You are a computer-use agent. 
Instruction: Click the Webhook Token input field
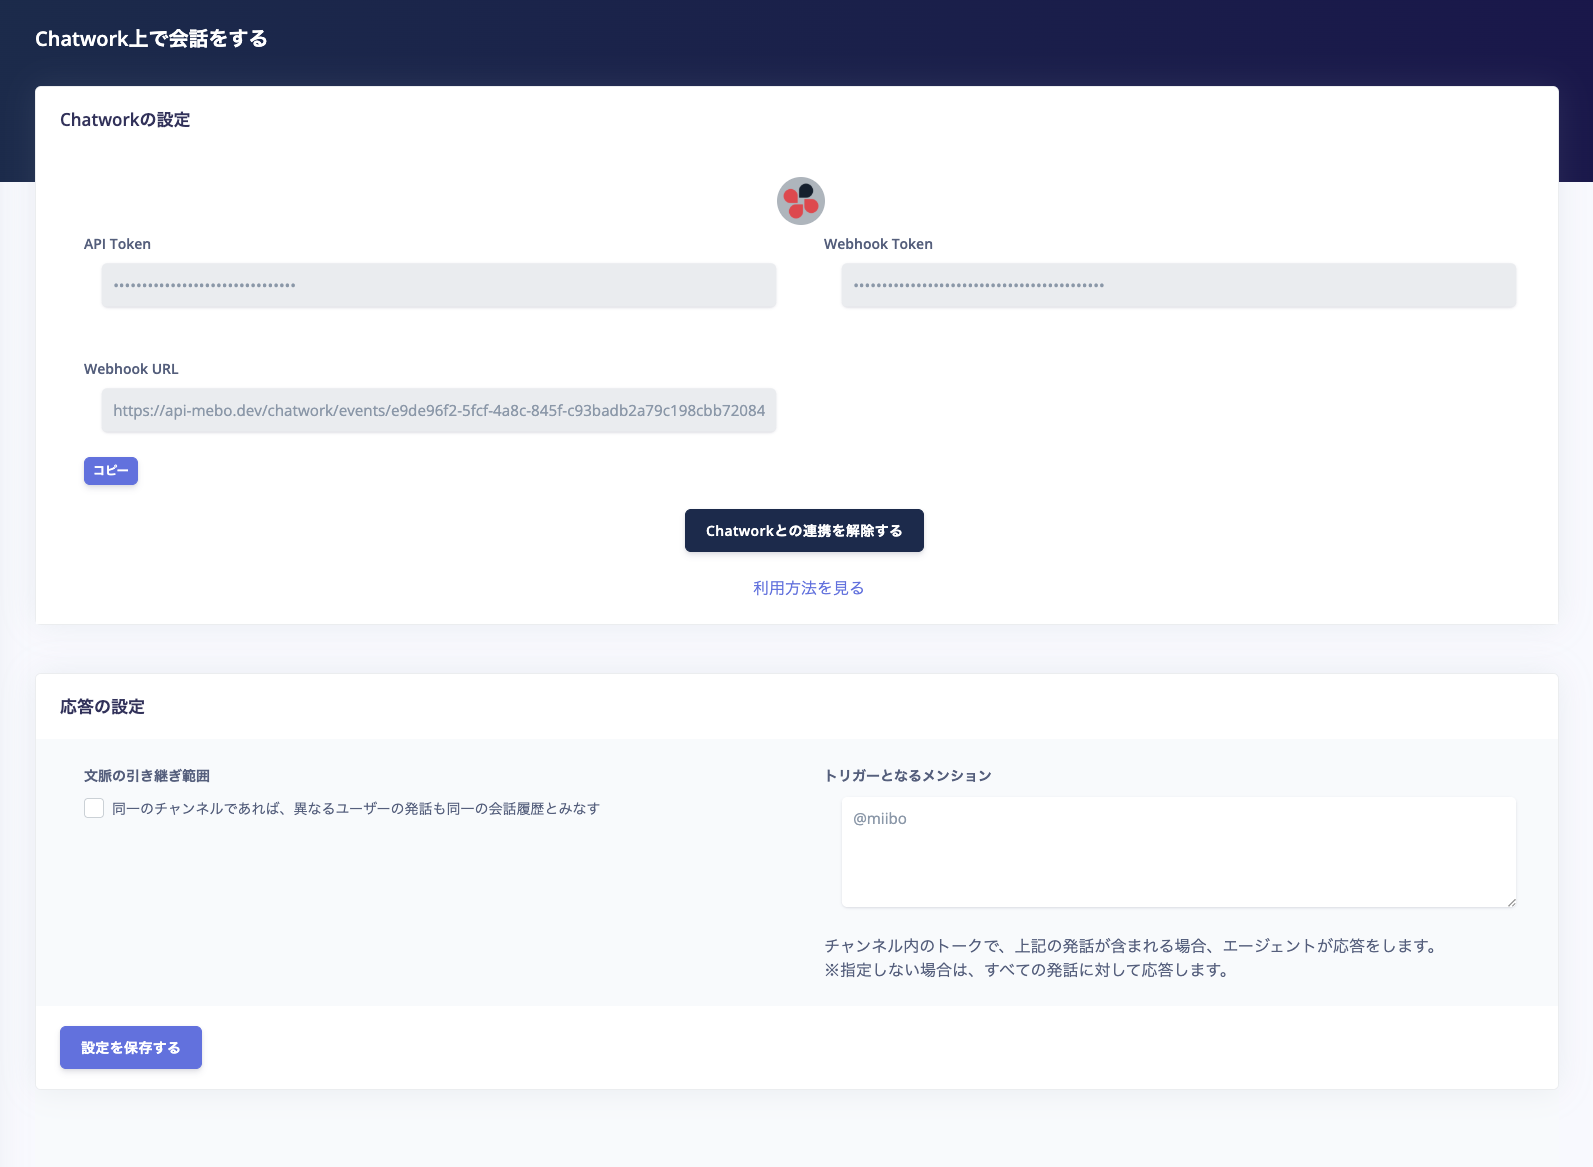click(1178, 285)
